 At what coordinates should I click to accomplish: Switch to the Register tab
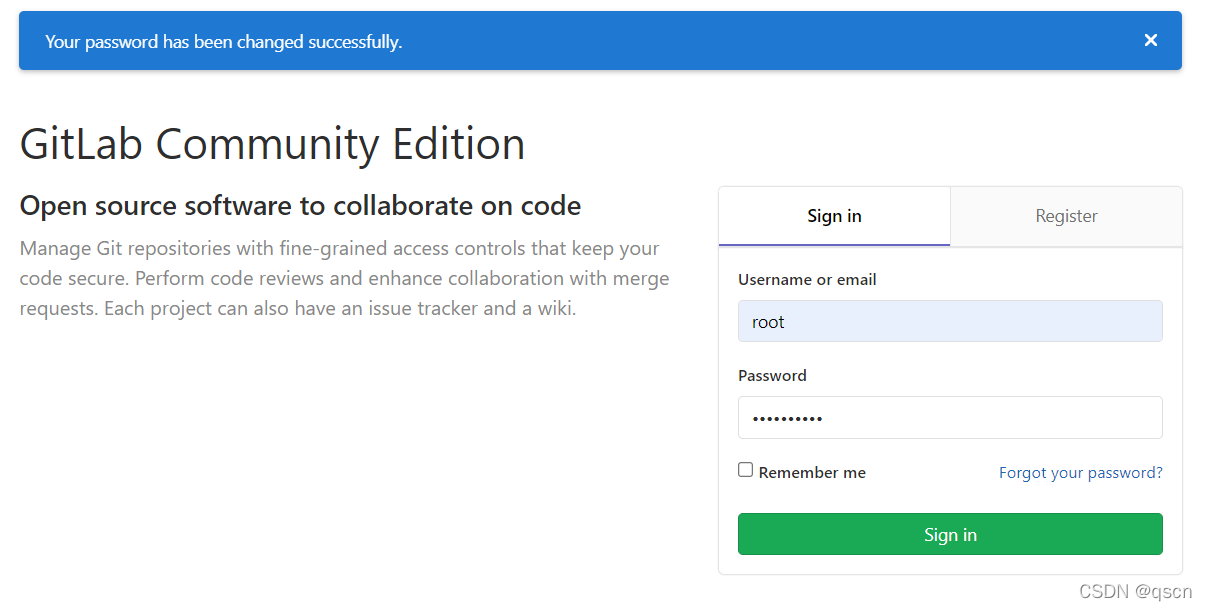pyautogui.click(x=1066, y=216)
